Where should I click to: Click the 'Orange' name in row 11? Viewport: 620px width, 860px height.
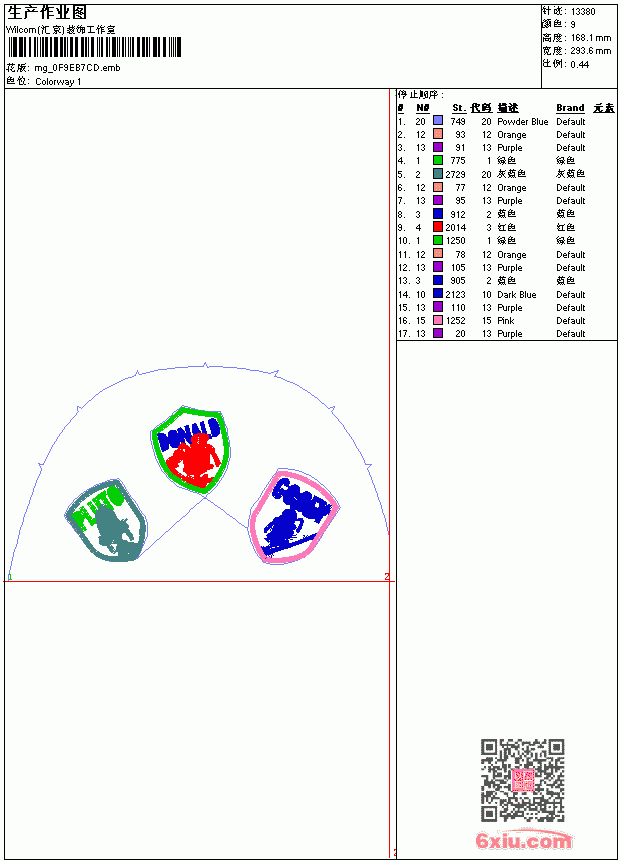click(511, 255)
